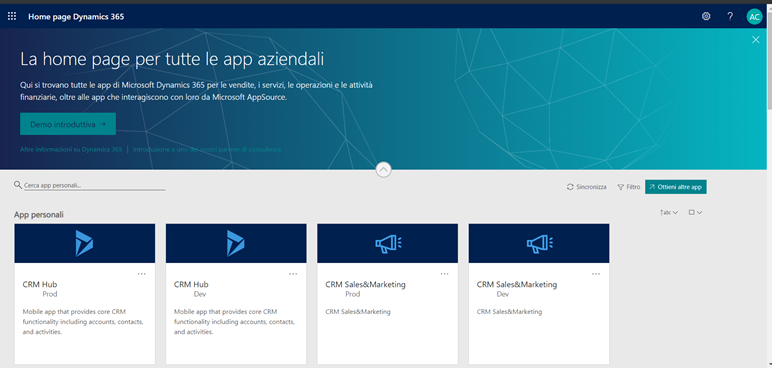The image size is (773, 368).
Task: Open the help question mark icon
Action: [x=730, y=16]
